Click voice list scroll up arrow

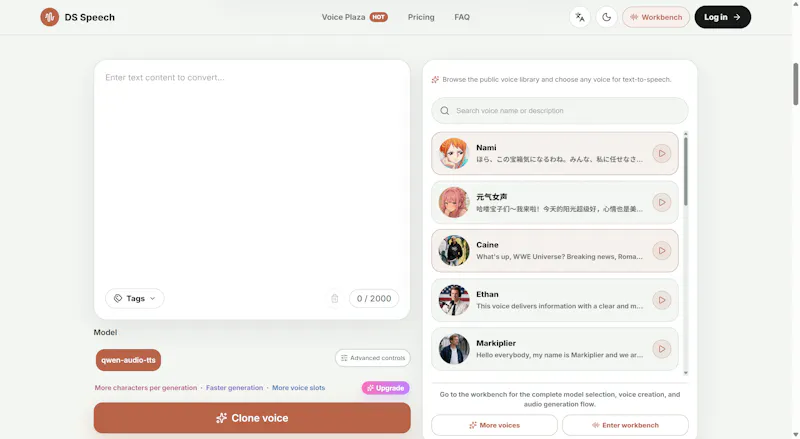point(686,134)
